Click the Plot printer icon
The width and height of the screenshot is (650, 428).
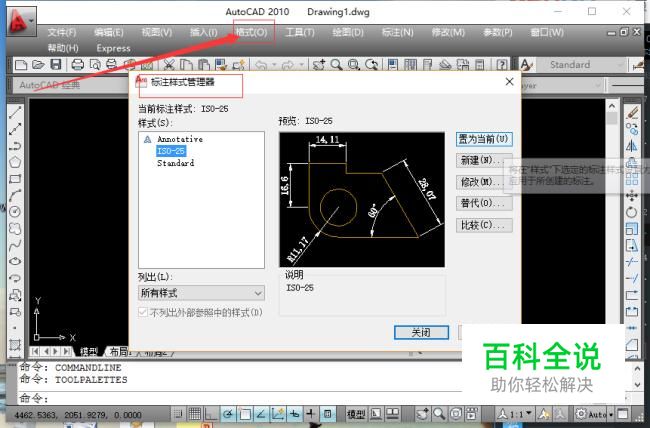tap(78, 65)
